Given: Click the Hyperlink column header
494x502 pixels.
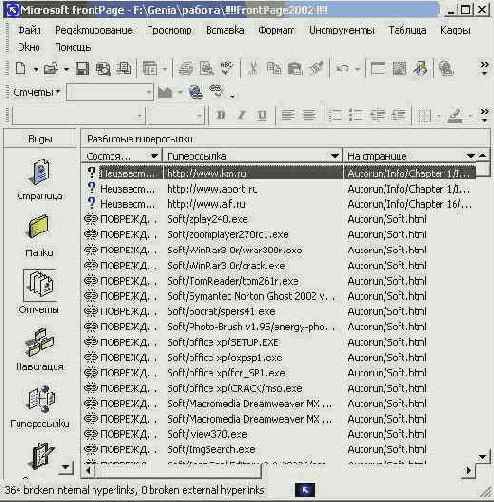Looking at the screenshot, I should tap(252, 156).
